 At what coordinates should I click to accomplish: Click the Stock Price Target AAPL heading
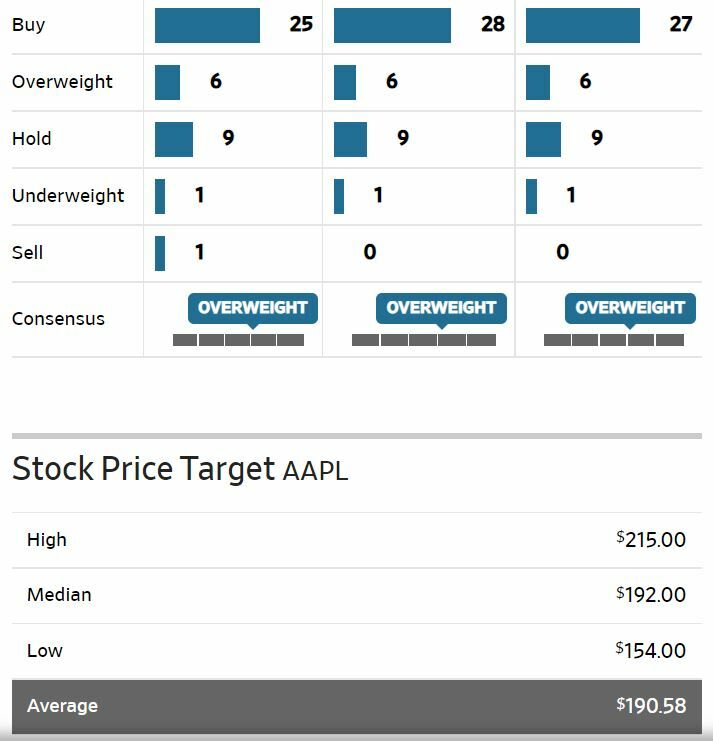180,469
